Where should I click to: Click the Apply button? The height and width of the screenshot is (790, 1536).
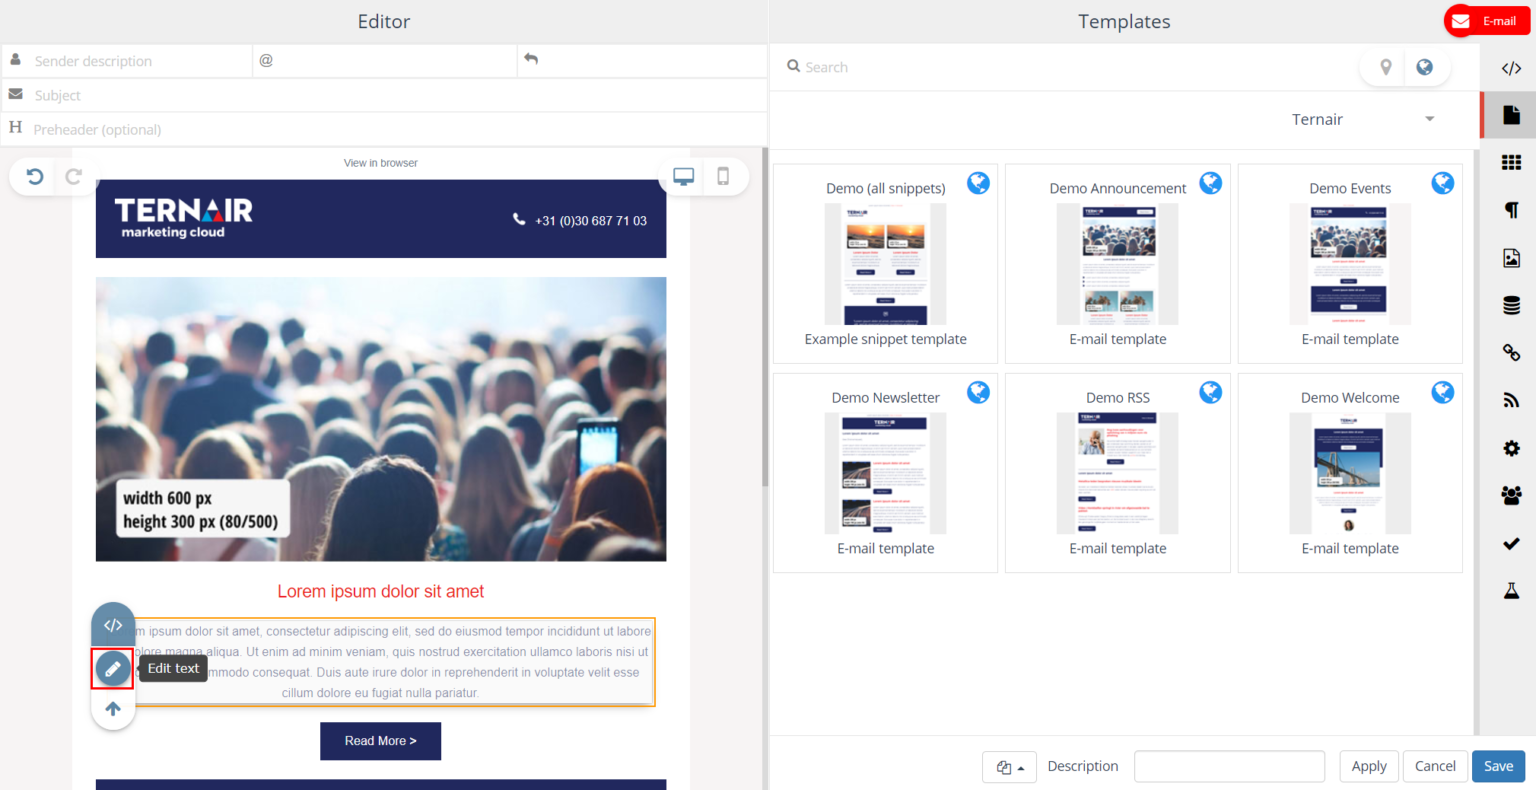point(1369,766)
